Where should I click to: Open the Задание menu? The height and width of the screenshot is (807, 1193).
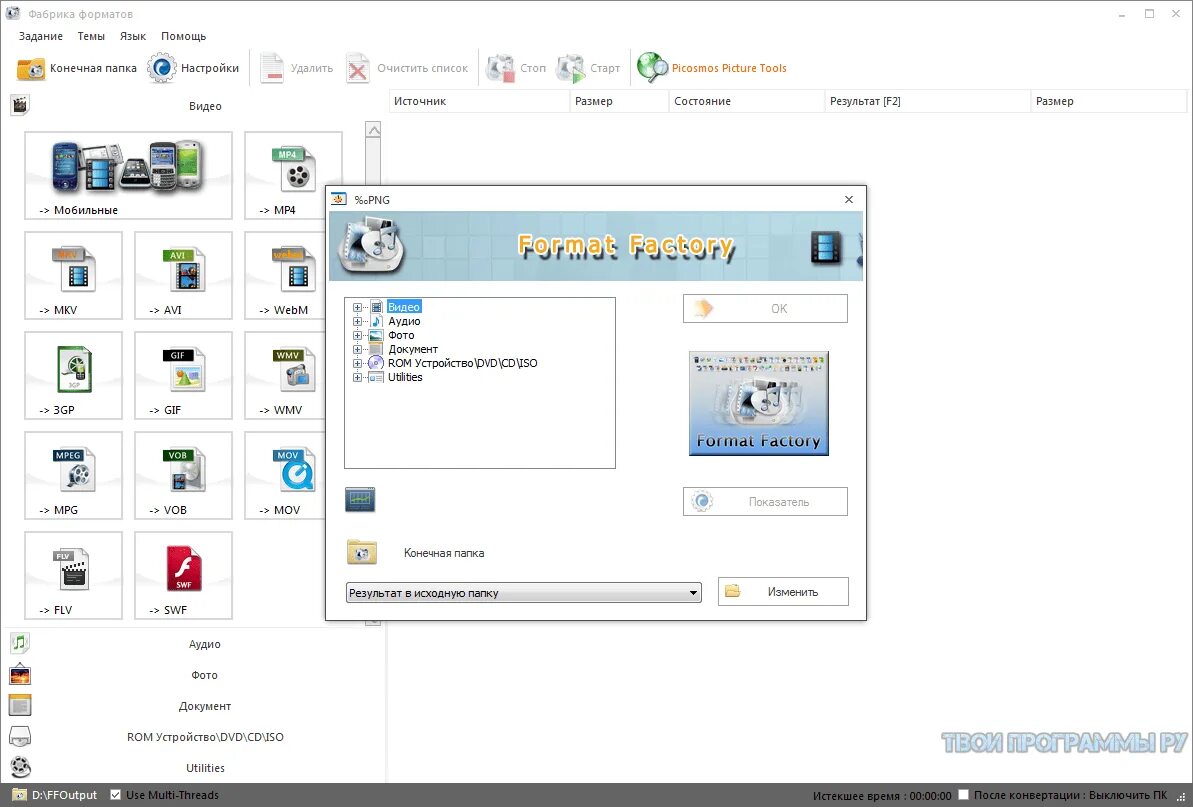click(x=41, y=36)
